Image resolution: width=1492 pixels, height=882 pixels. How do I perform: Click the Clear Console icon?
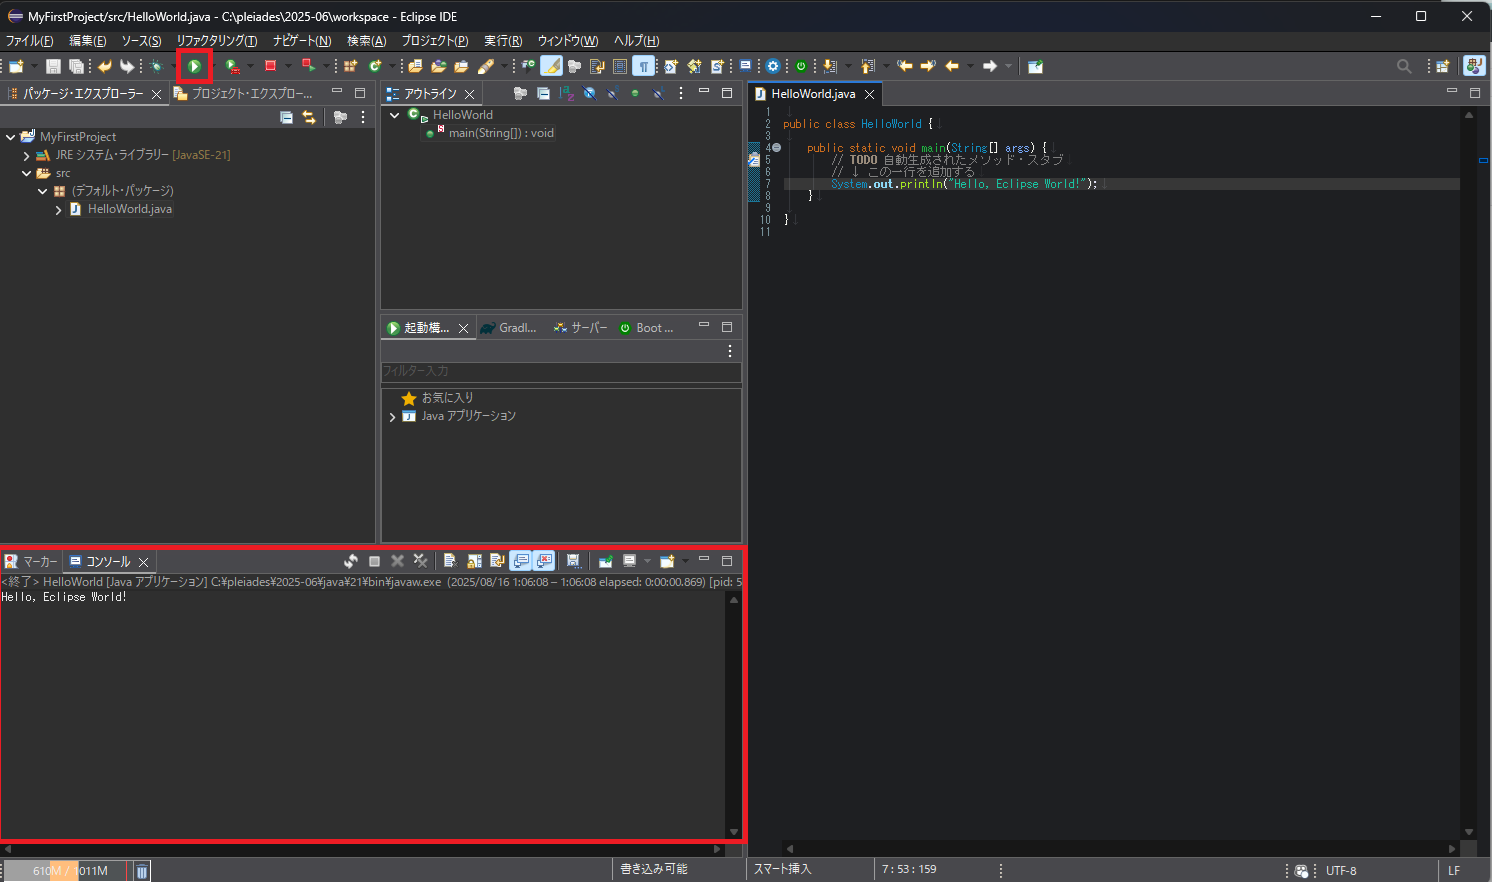coord(450,561)
